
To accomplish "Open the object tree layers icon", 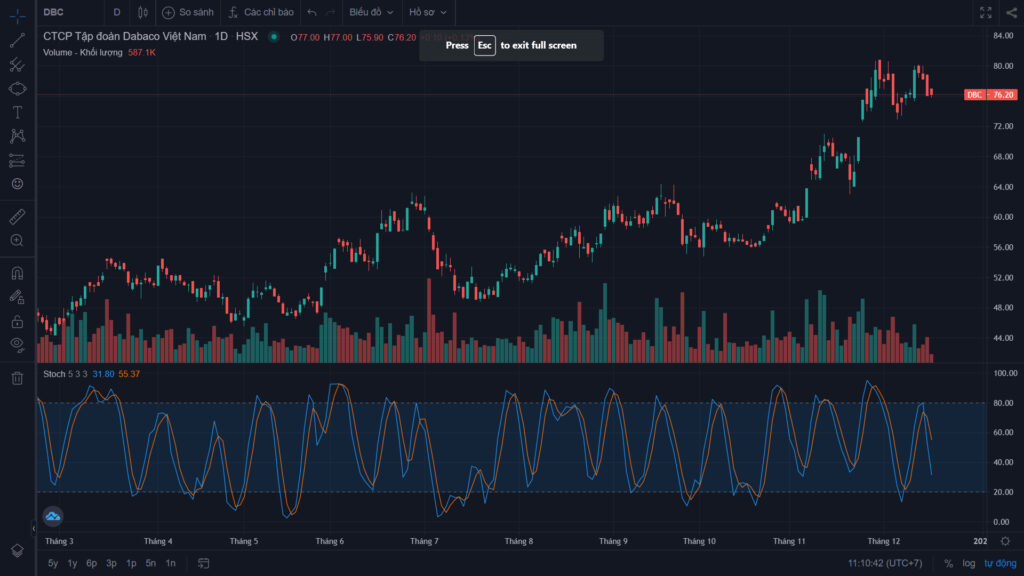I will pos(18,551).
